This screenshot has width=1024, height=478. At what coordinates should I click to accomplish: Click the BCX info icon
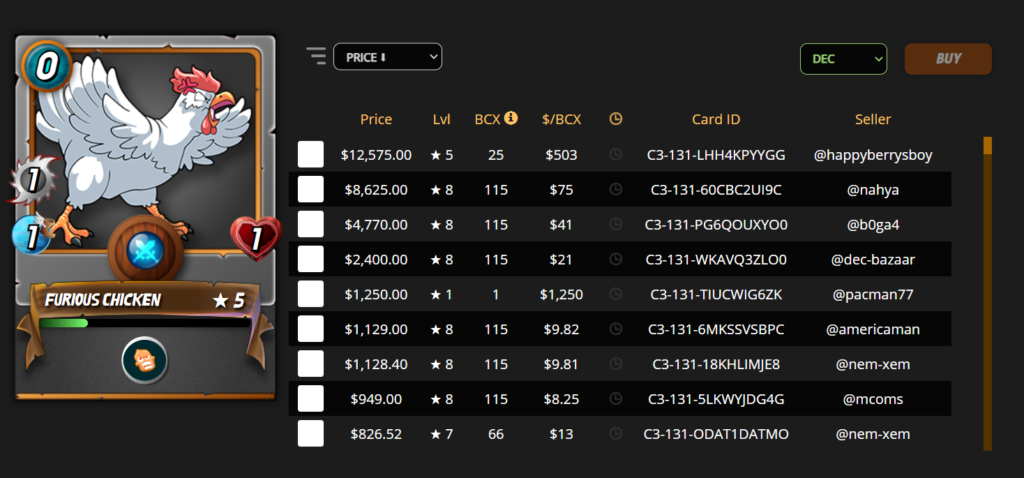point(511,119)
